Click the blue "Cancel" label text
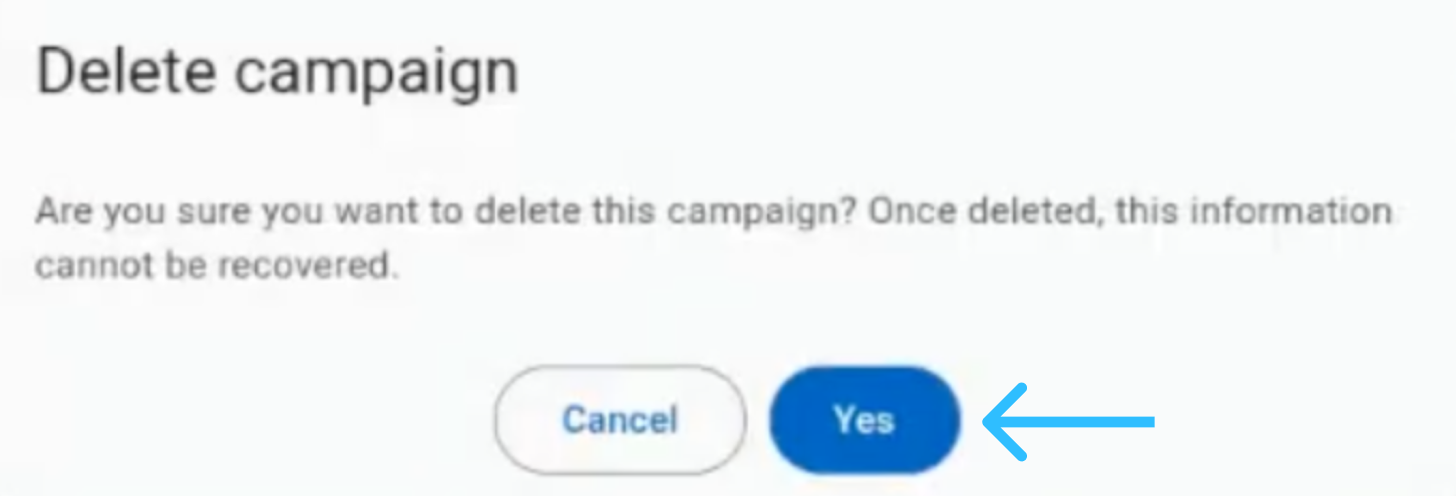Viewport: 1456px width, 496px height. point(620,420)
